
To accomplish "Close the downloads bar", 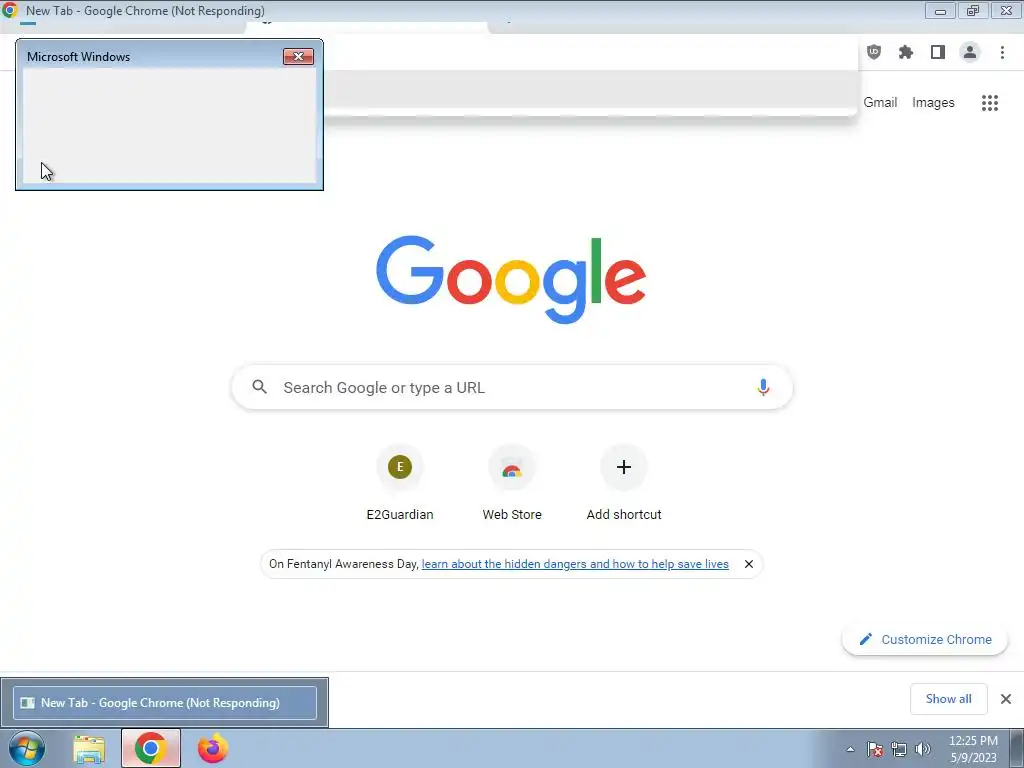I will 1006,699.
